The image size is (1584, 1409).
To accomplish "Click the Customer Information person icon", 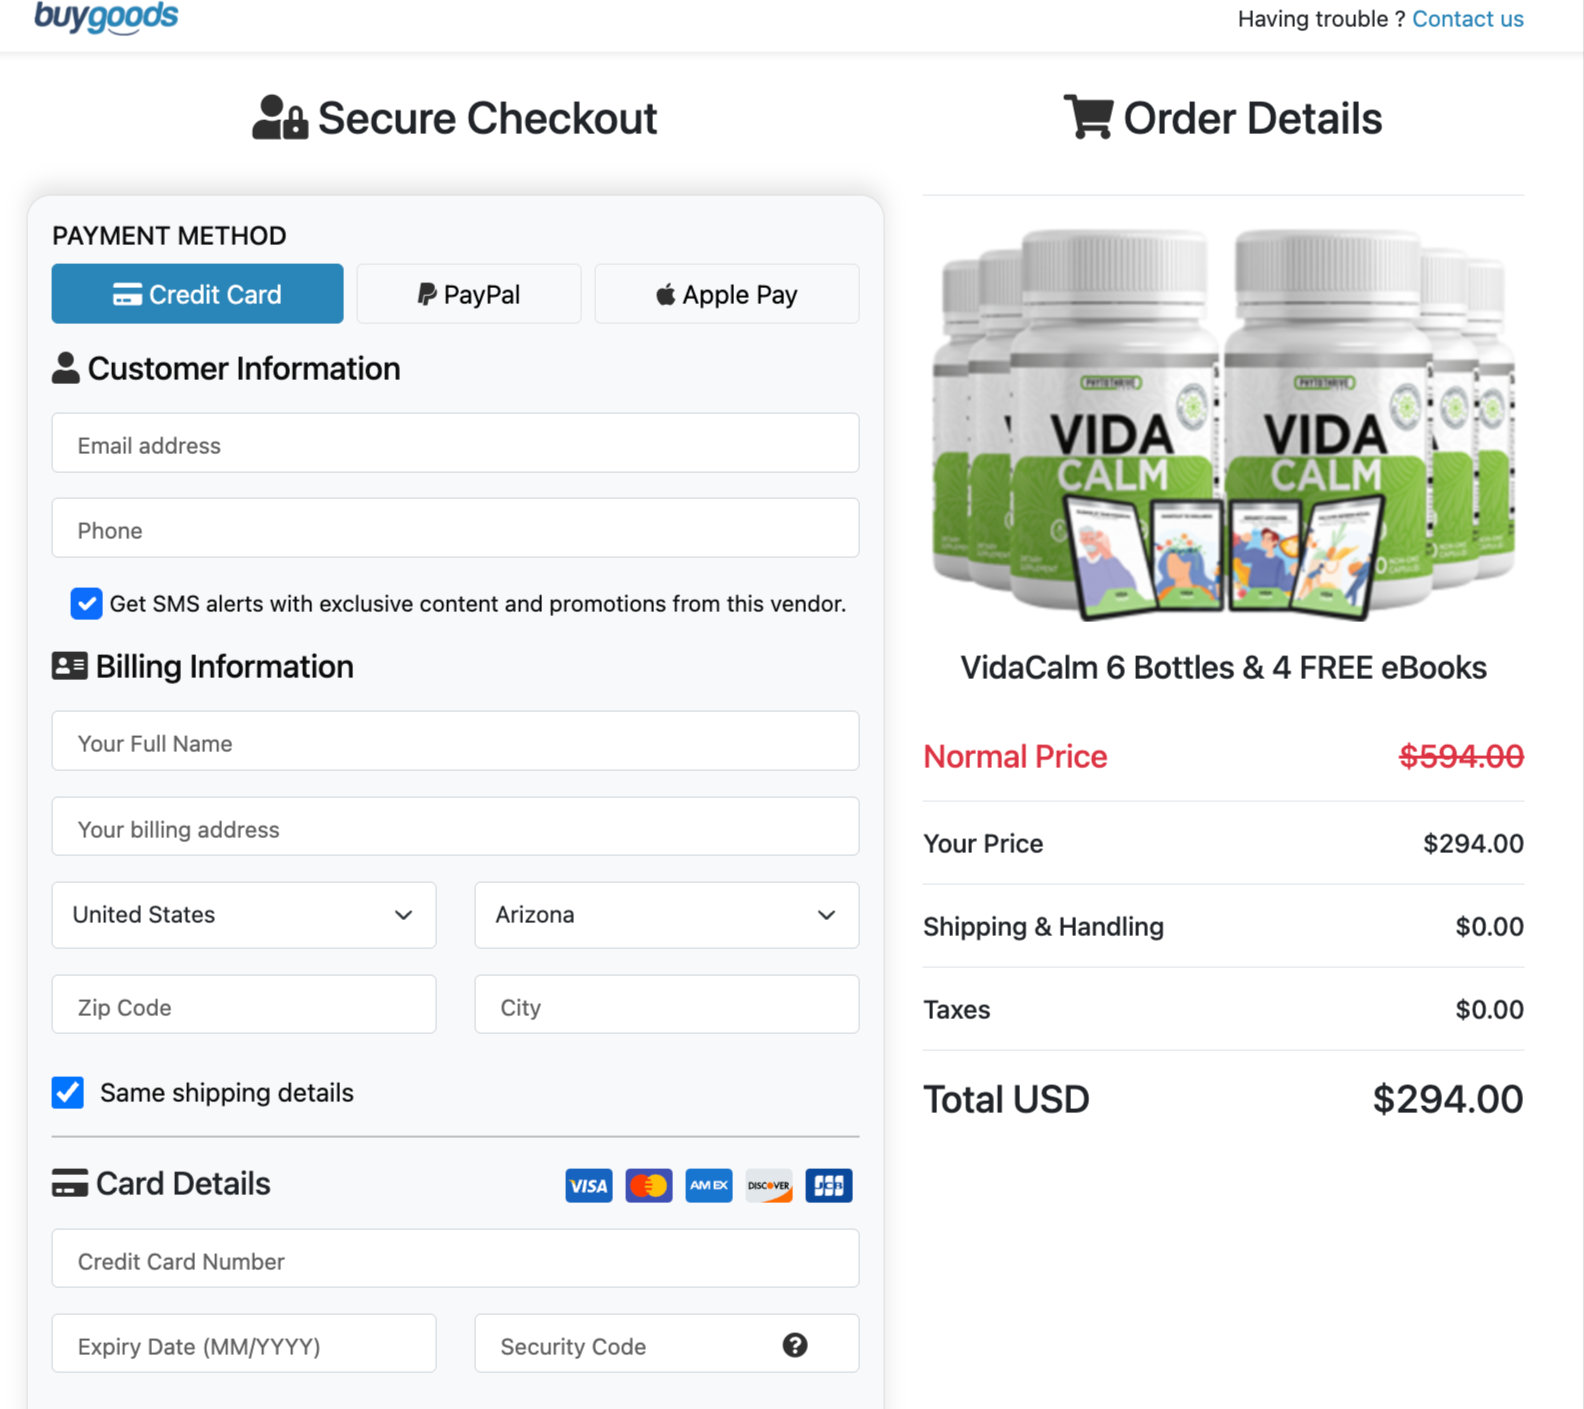I will point(66,368).
